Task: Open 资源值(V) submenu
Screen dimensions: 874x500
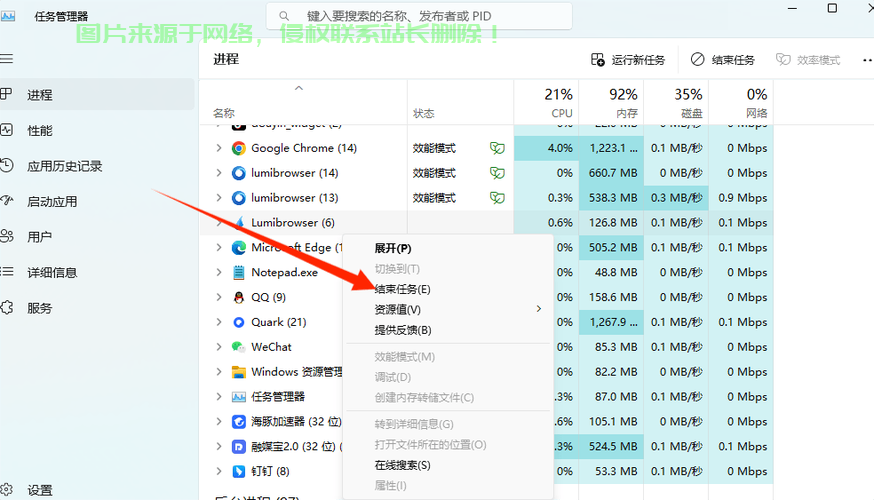Action: (448, 309)
